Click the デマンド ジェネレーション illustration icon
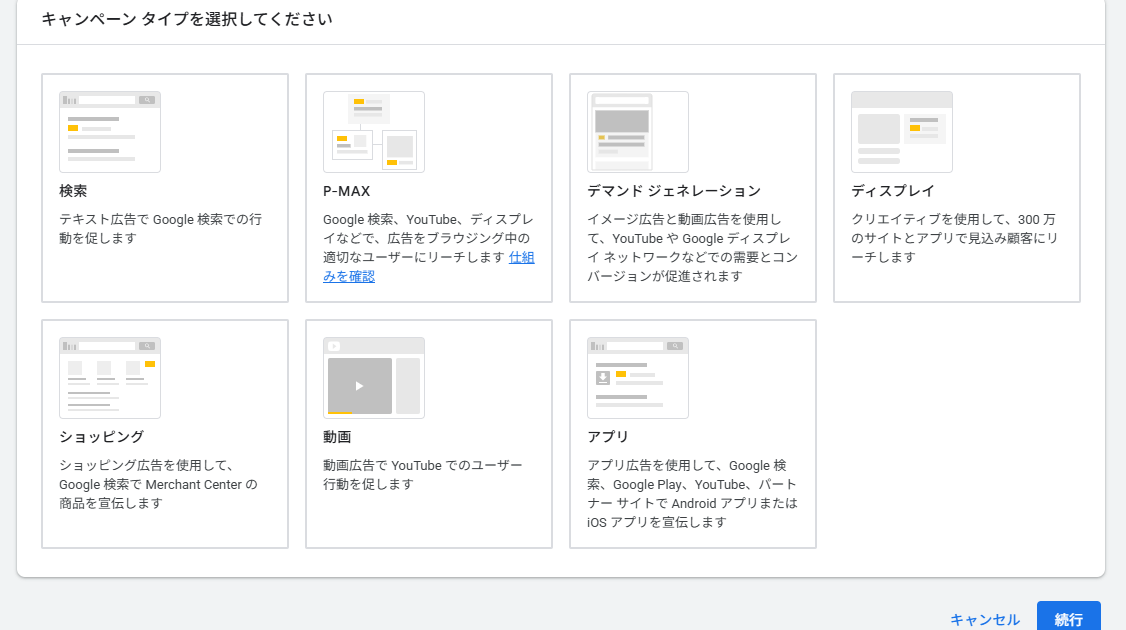The height and width of the screenshot is (630, 1126). [x=638, y=132]
